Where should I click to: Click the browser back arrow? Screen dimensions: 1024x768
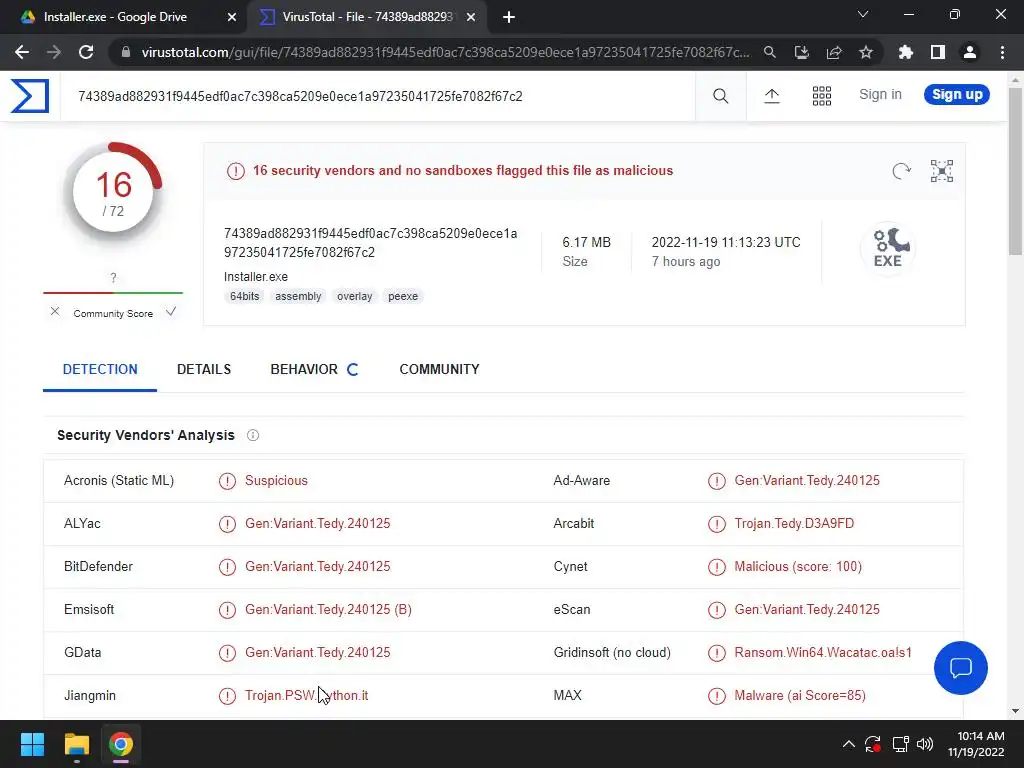click(22, 52)
